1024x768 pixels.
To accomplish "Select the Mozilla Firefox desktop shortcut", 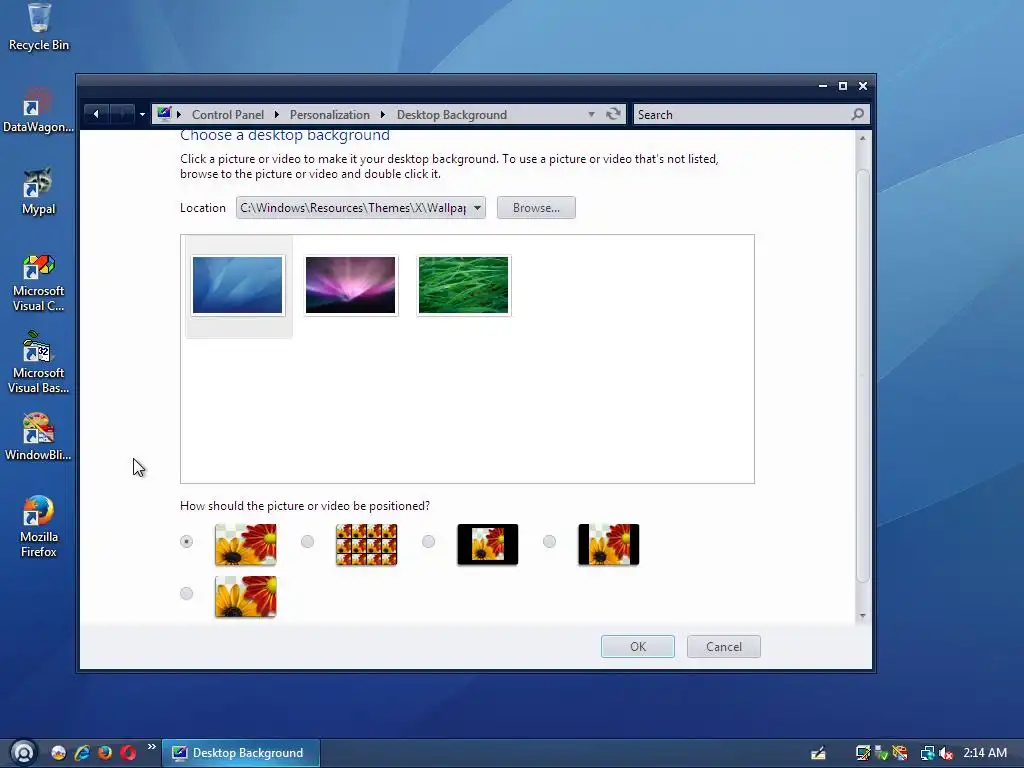I will [x=38, y=526].
